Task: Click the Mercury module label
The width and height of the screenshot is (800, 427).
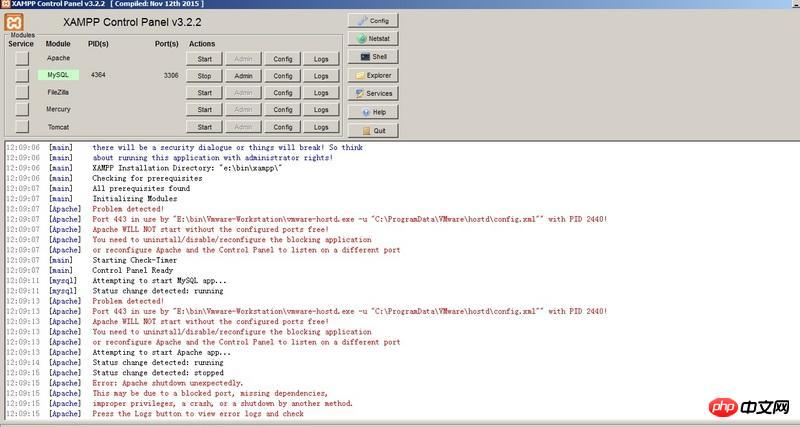Action: click(x=58, y=109)
